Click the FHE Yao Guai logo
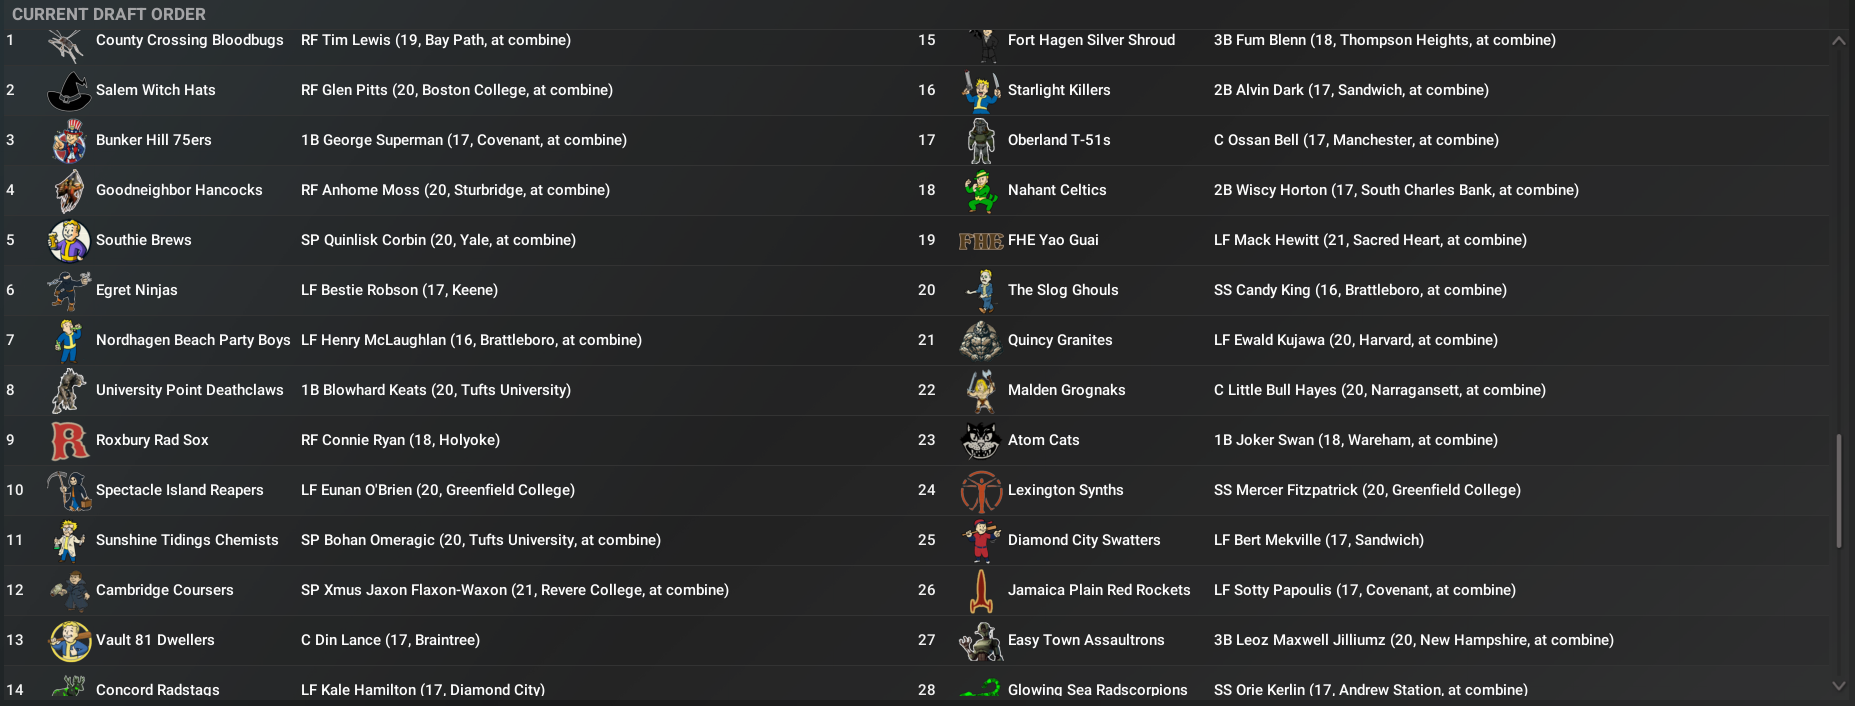Screen dimensions: 1855x706 pyautogui.click(x=980, y=241)
